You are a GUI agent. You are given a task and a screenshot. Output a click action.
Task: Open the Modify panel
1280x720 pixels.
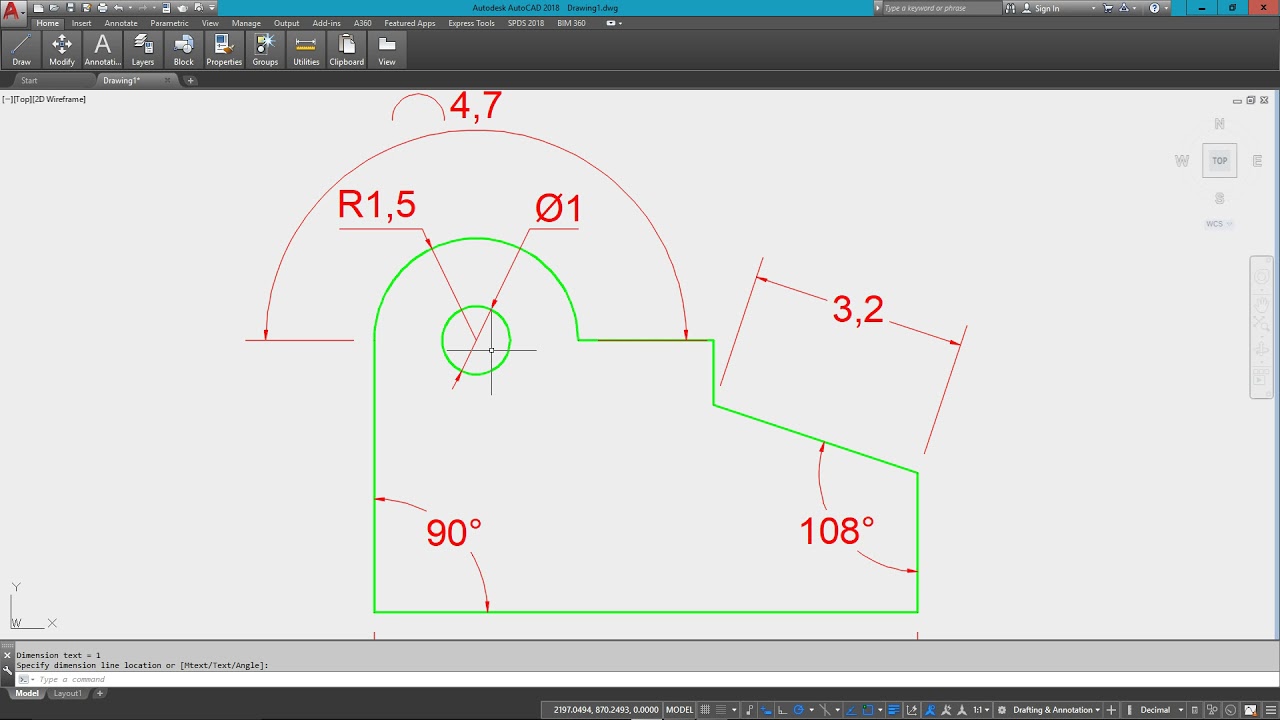(62, 49)
